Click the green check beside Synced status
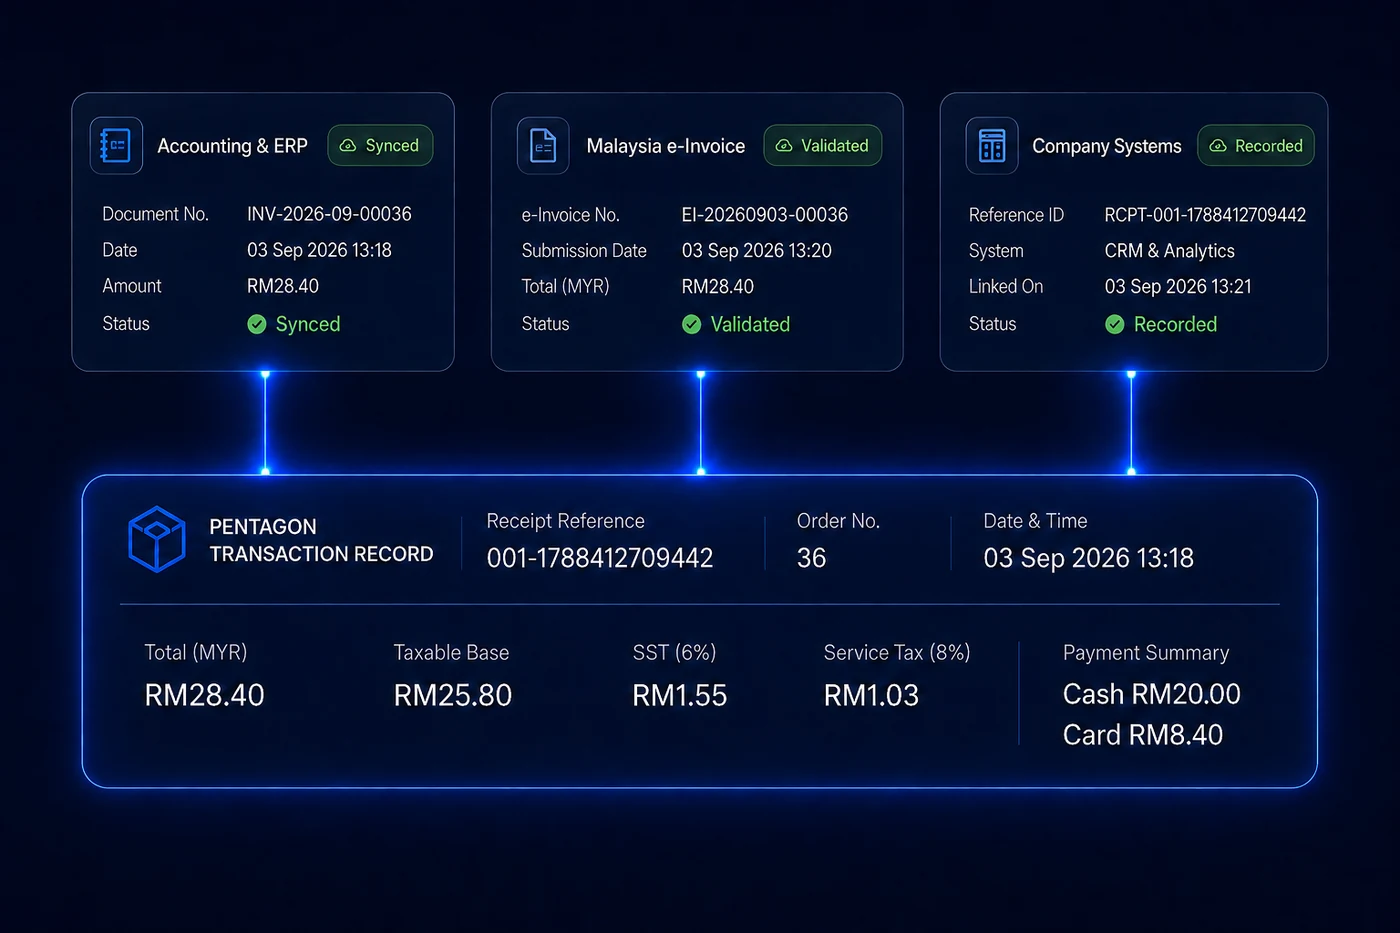This screenshot has width=1400, height=933. [257, 324]
